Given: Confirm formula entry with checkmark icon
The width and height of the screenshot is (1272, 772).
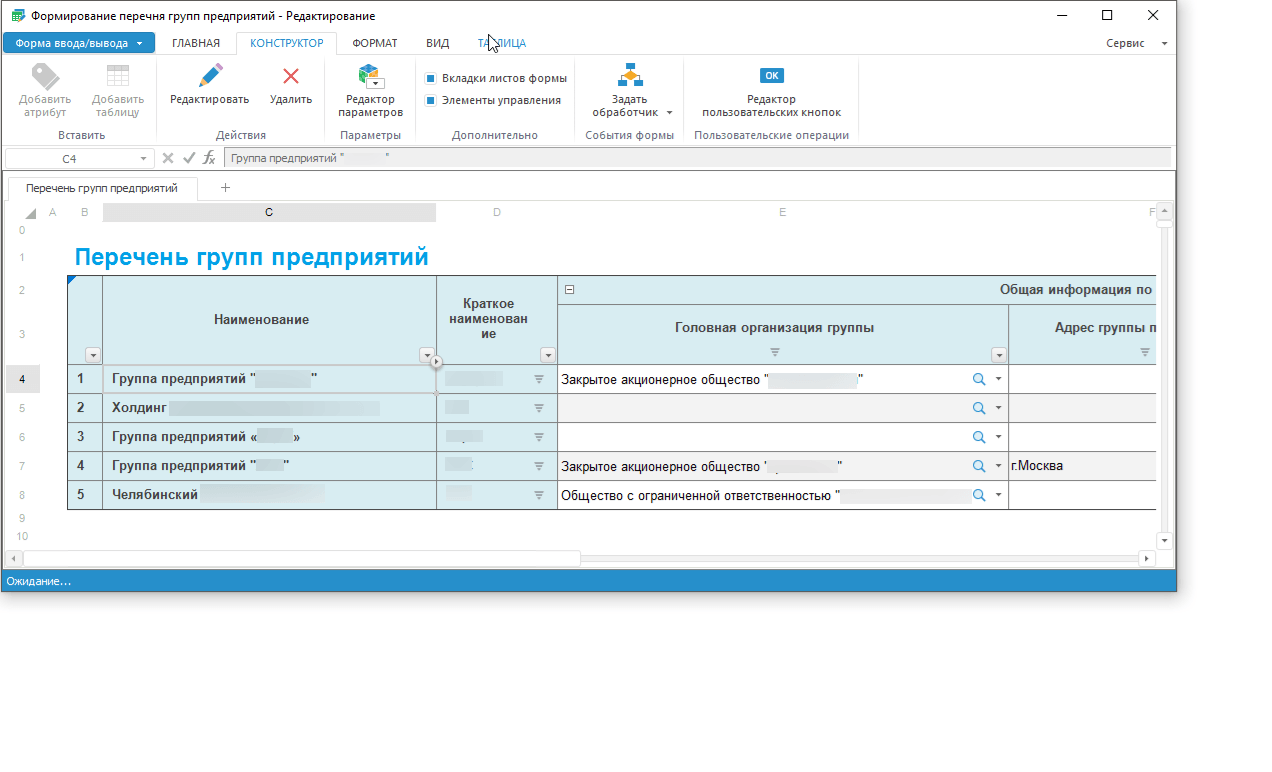Looking at the screenshot, I should tap(188, 158).
